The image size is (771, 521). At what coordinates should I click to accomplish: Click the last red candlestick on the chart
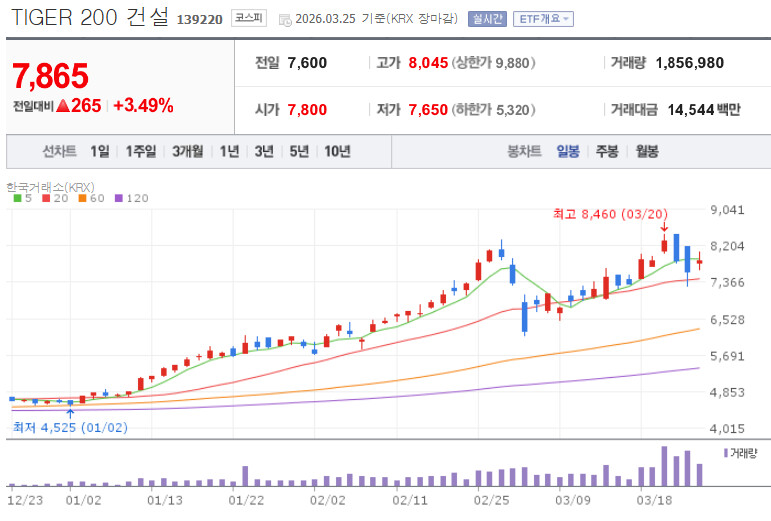pos(699,261)
